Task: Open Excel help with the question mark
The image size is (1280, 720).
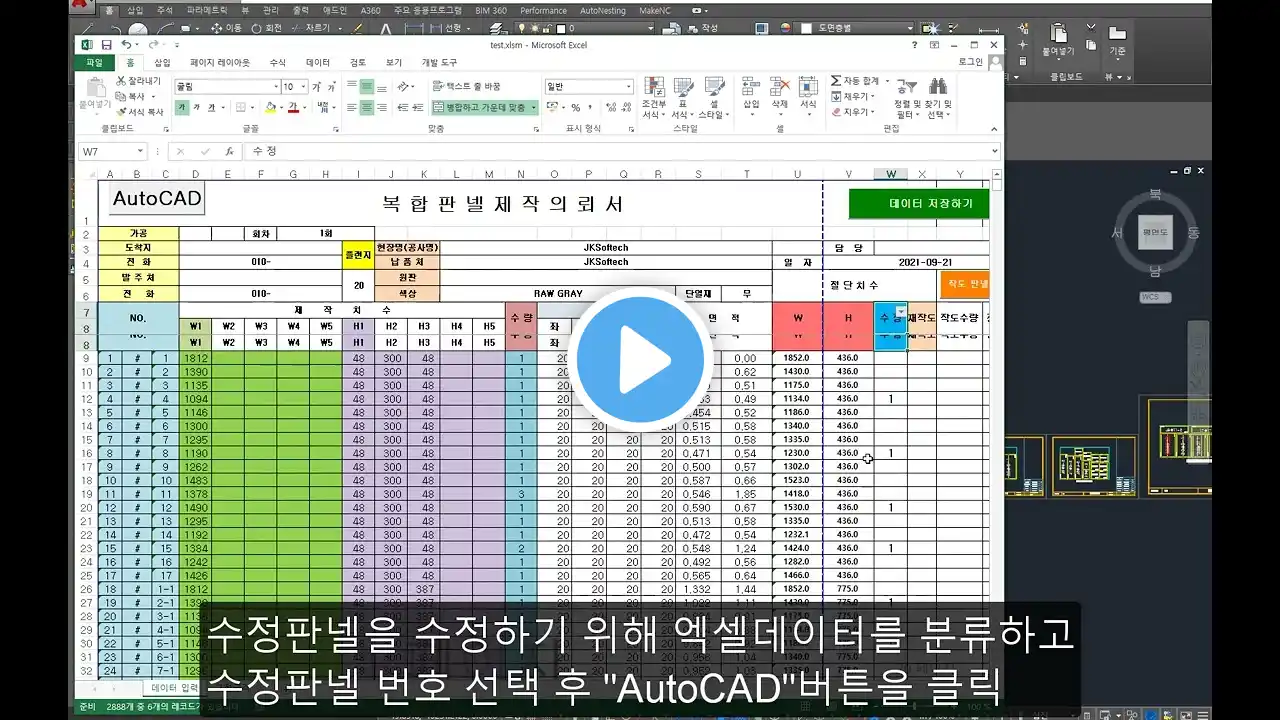Action: click(915, 45)
